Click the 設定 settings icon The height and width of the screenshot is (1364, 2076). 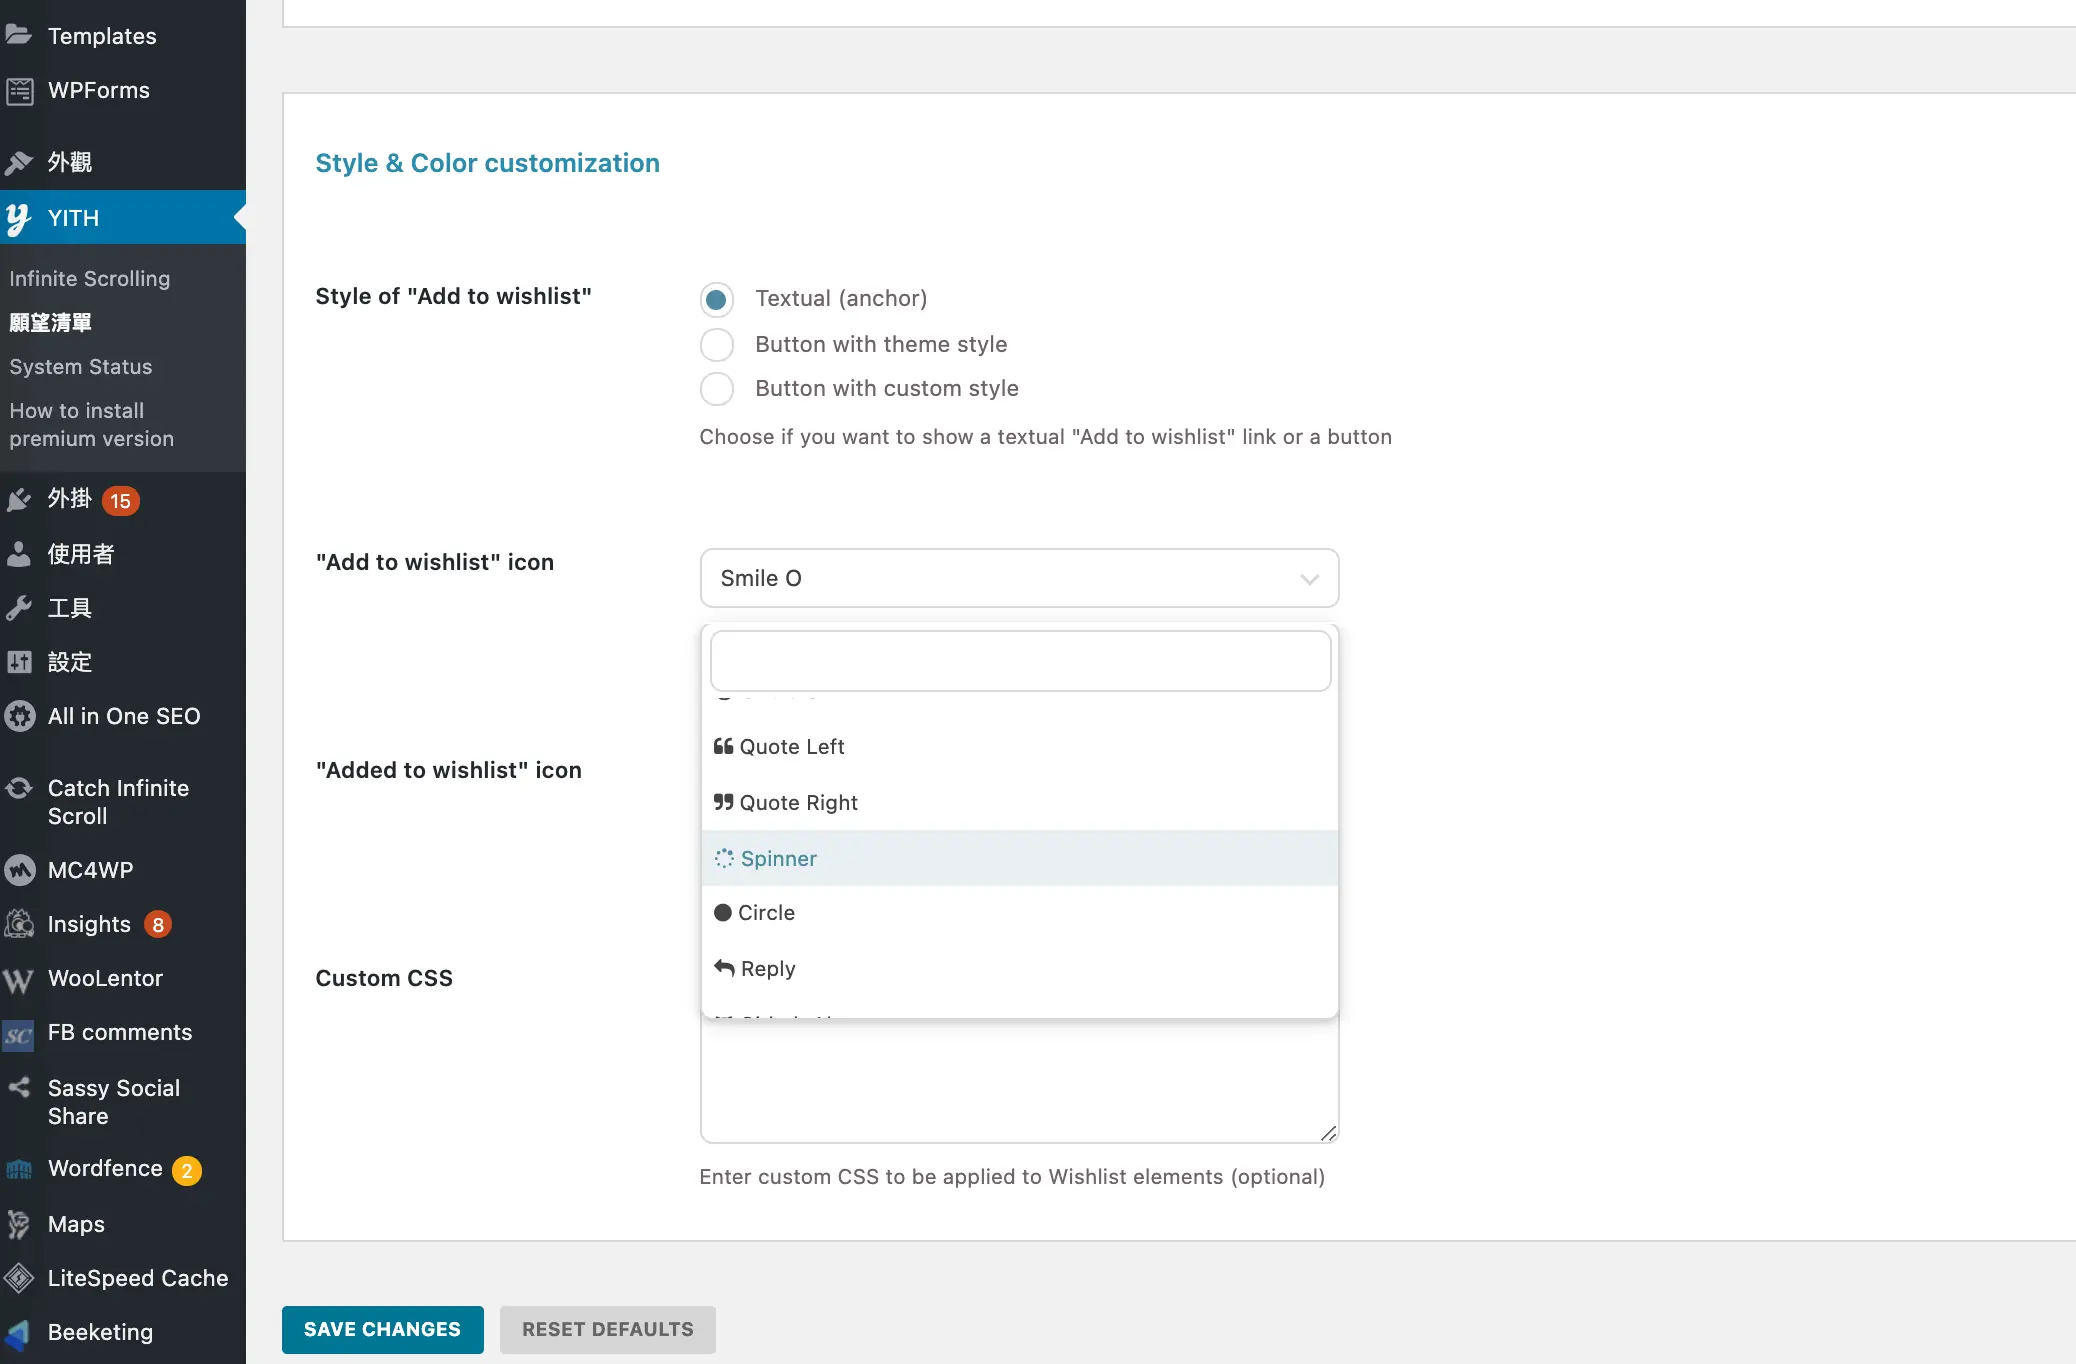19,662
